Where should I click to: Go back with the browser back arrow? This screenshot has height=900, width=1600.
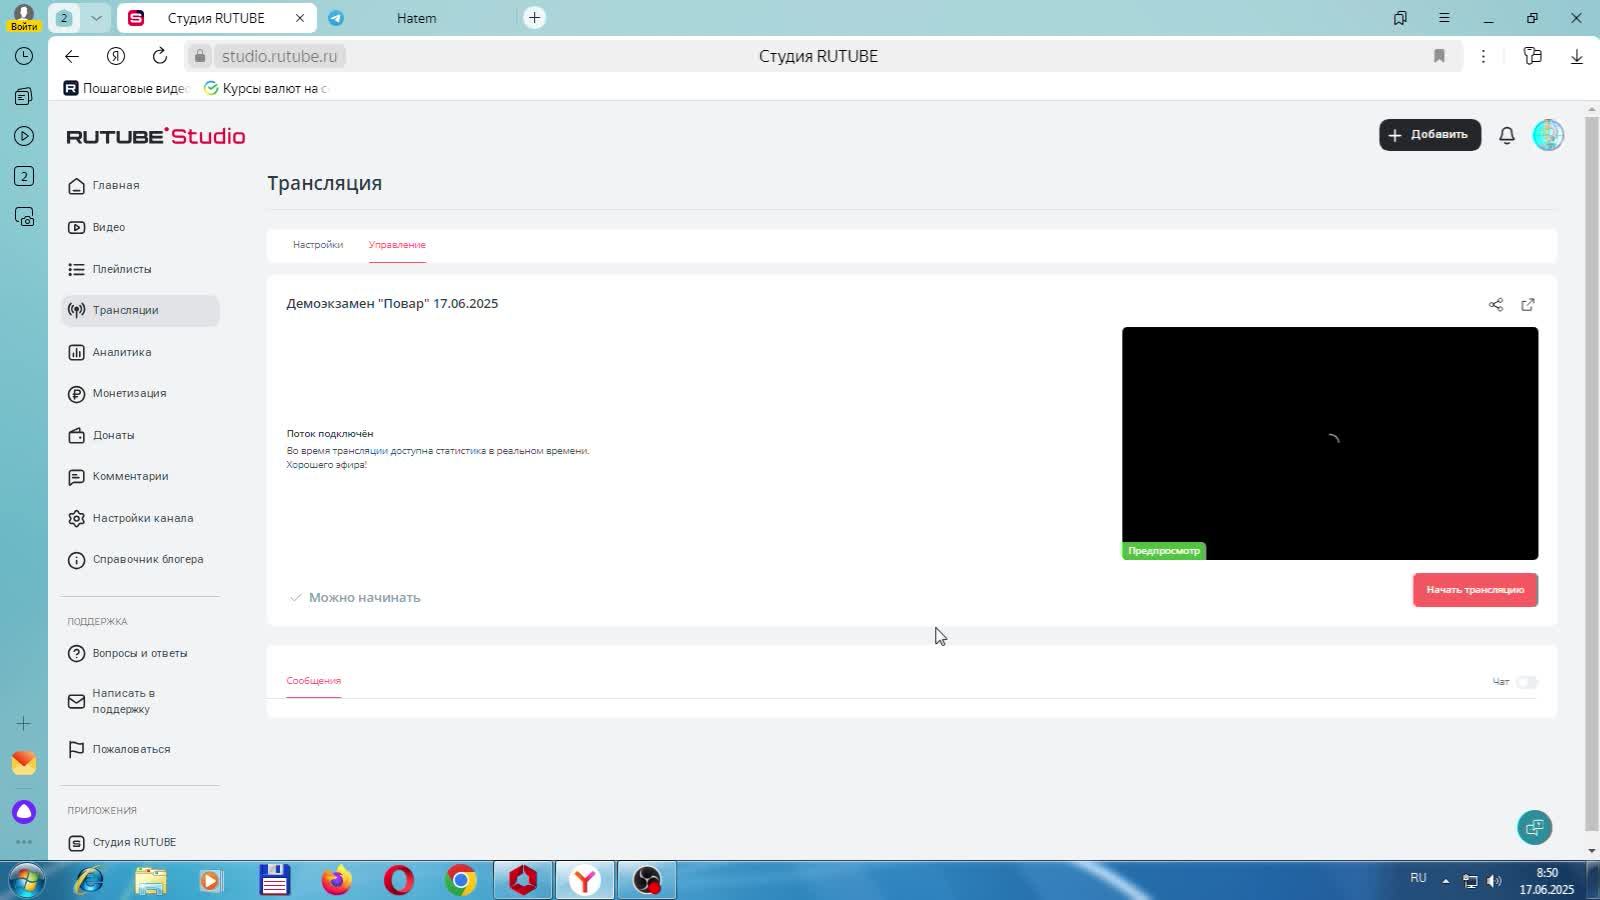point(71,56)
